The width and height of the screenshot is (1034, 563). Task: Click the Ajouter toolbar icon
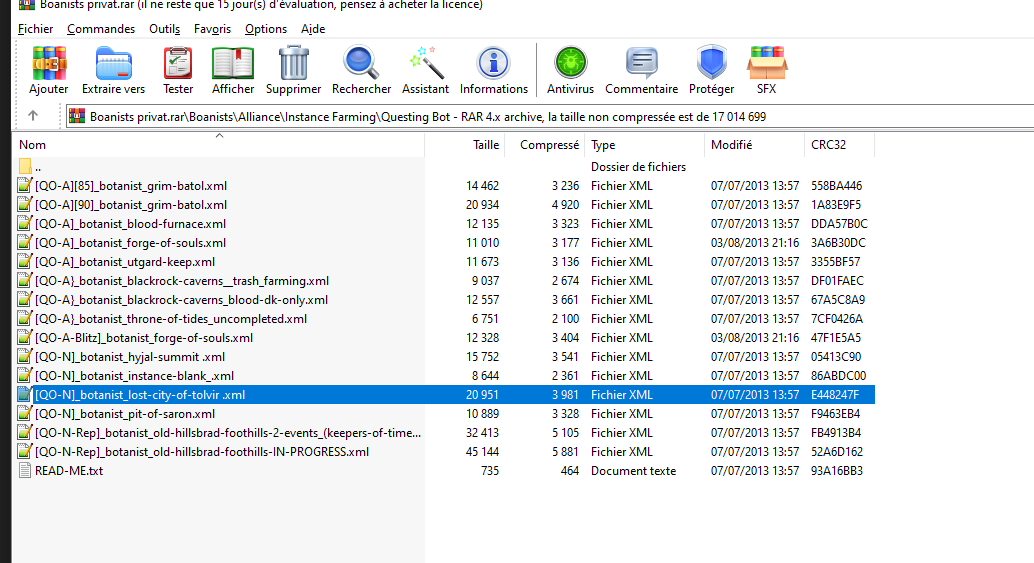coord(49,63)
